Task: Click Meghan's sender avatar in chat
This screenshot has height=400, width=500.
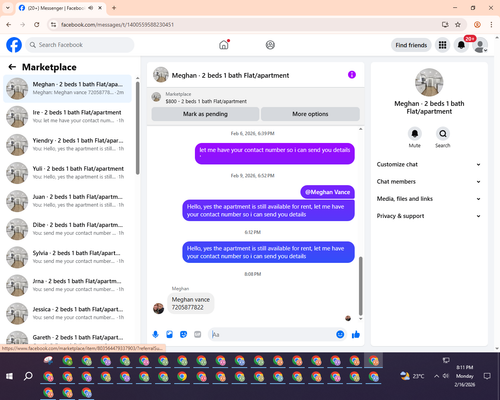Action: [158, 308]
